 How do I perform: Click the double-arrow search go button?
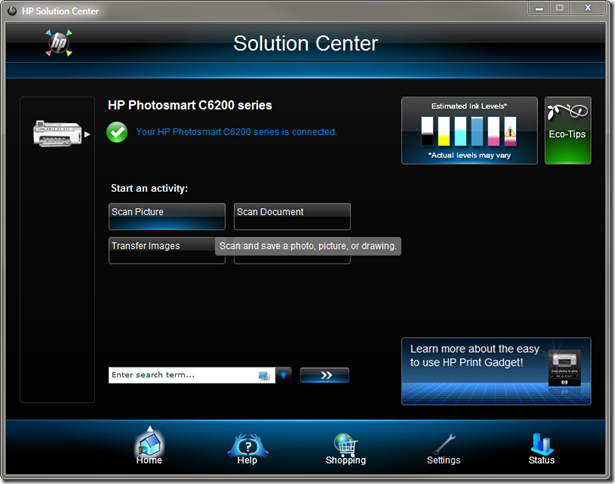tap(325, 375)
